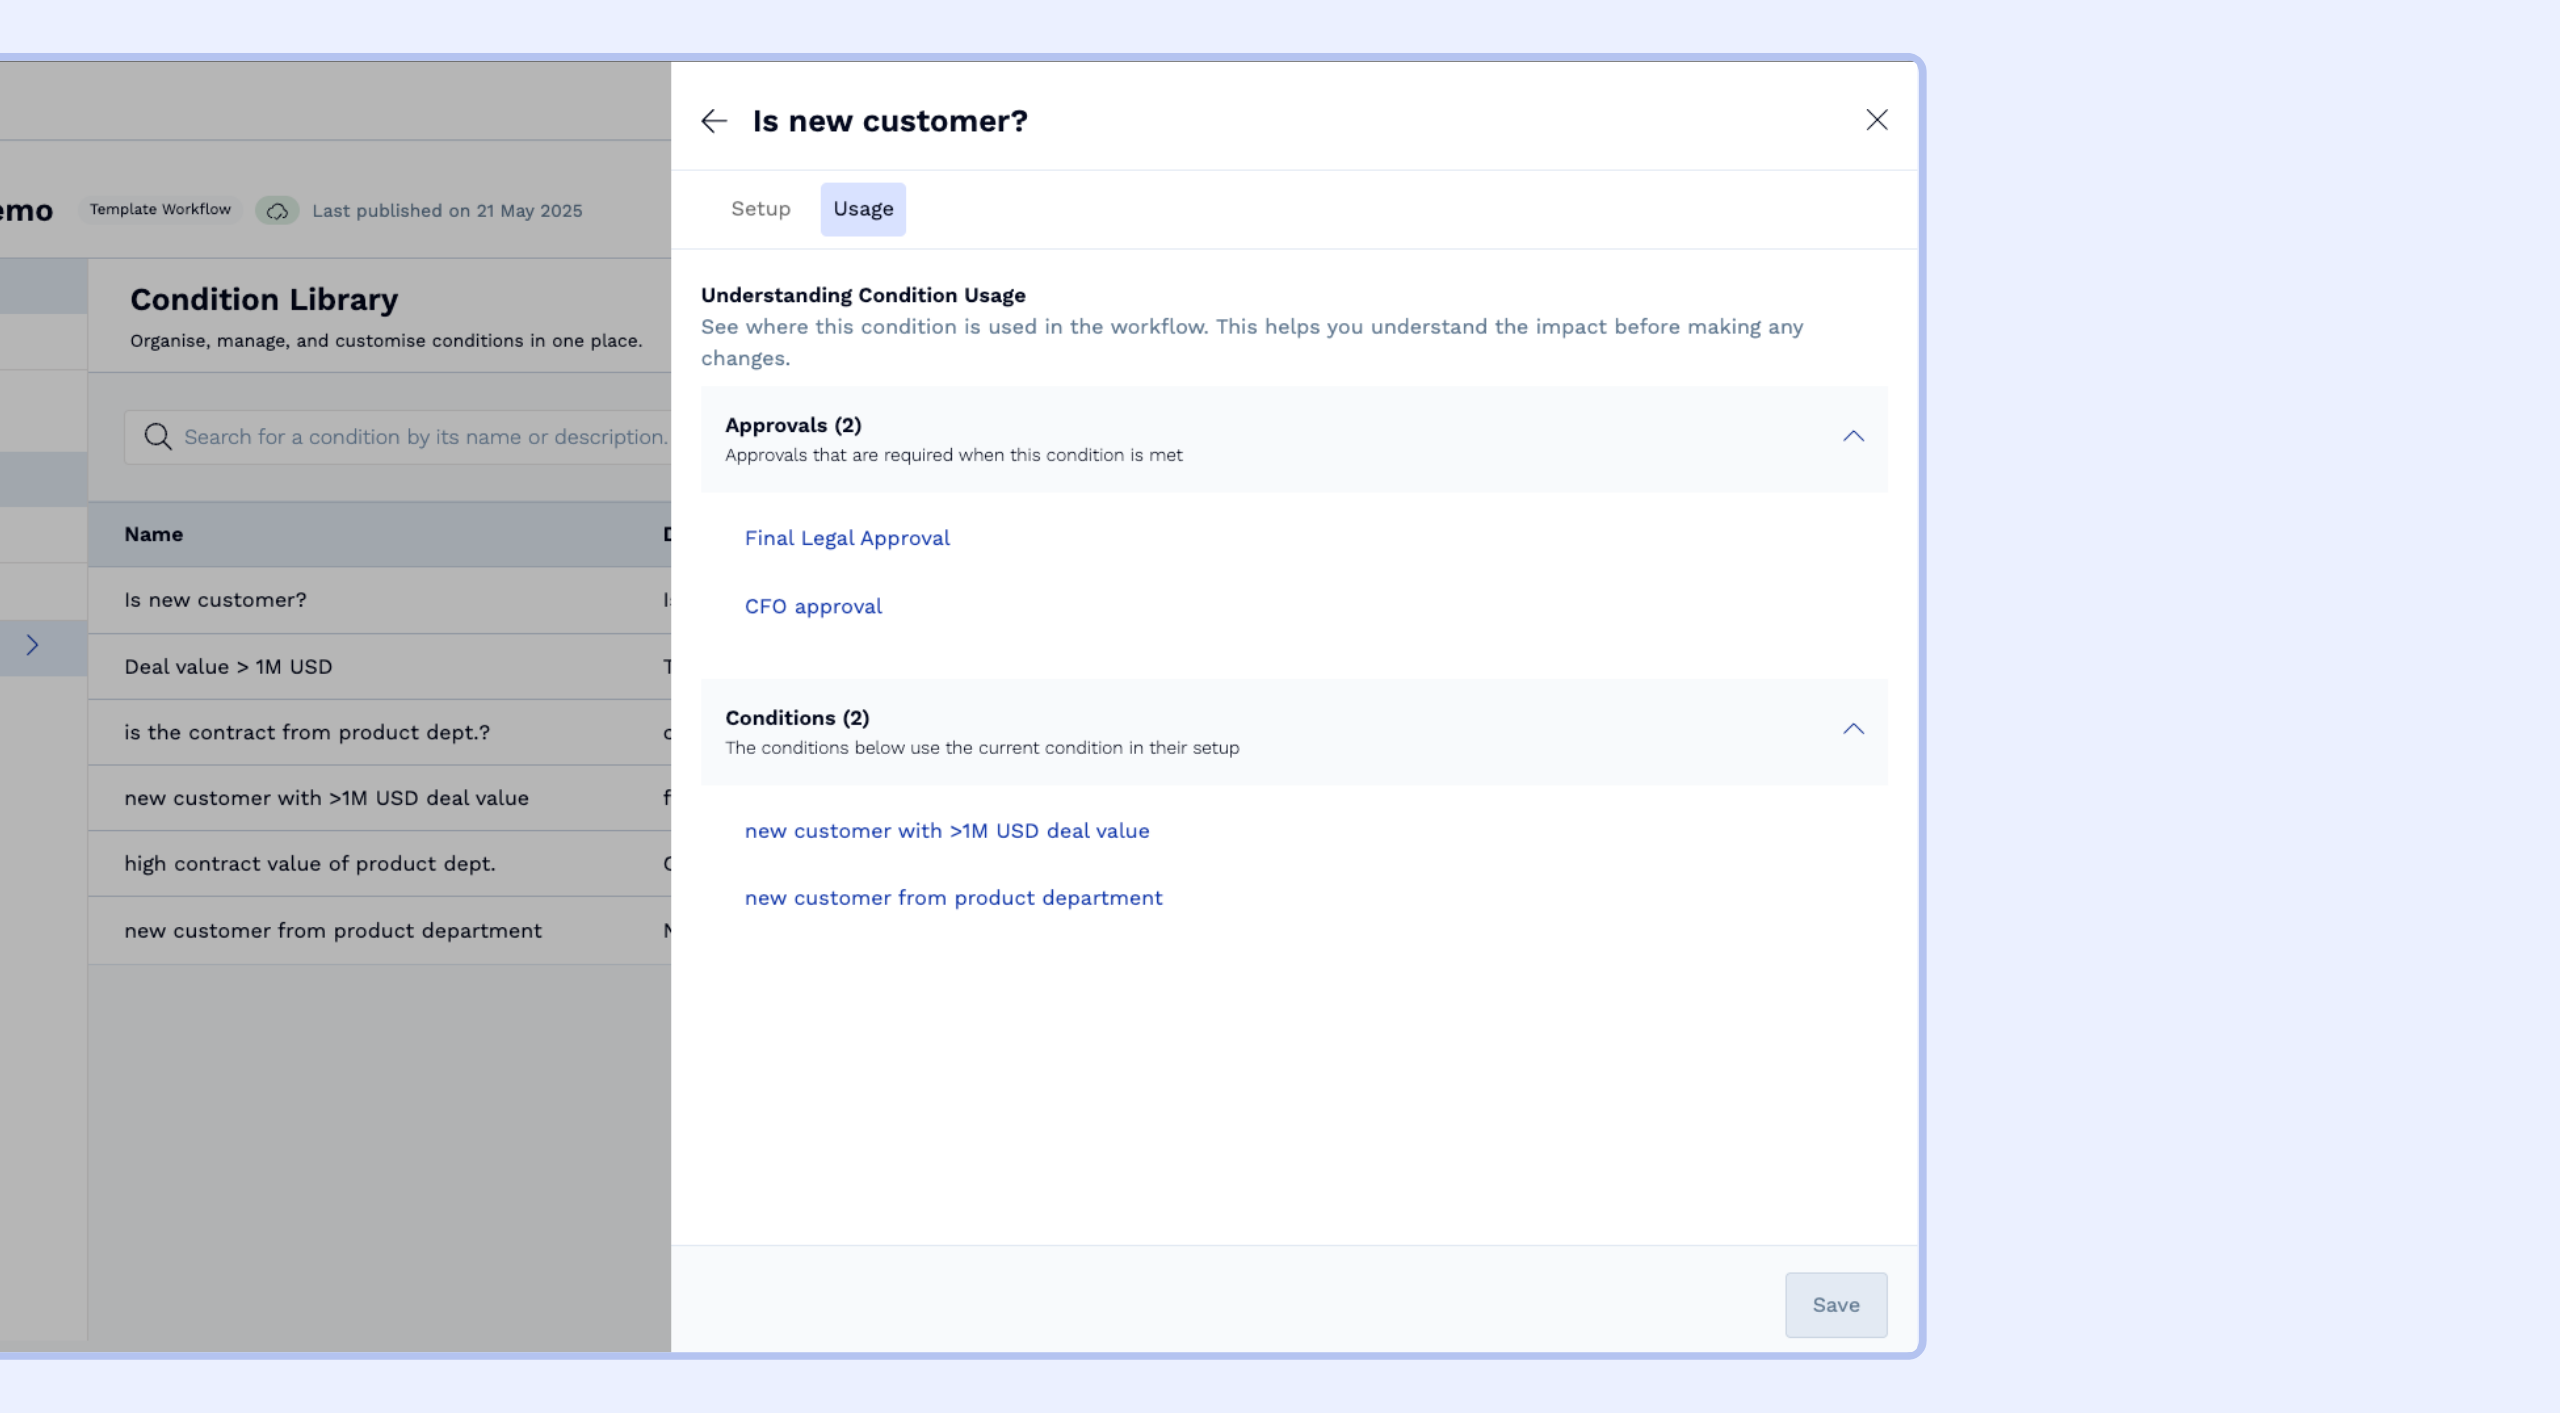The height and width of the screenshot is (1413, 2560).
Task: Collapse the Conditions section
Action: [1853, 730]
